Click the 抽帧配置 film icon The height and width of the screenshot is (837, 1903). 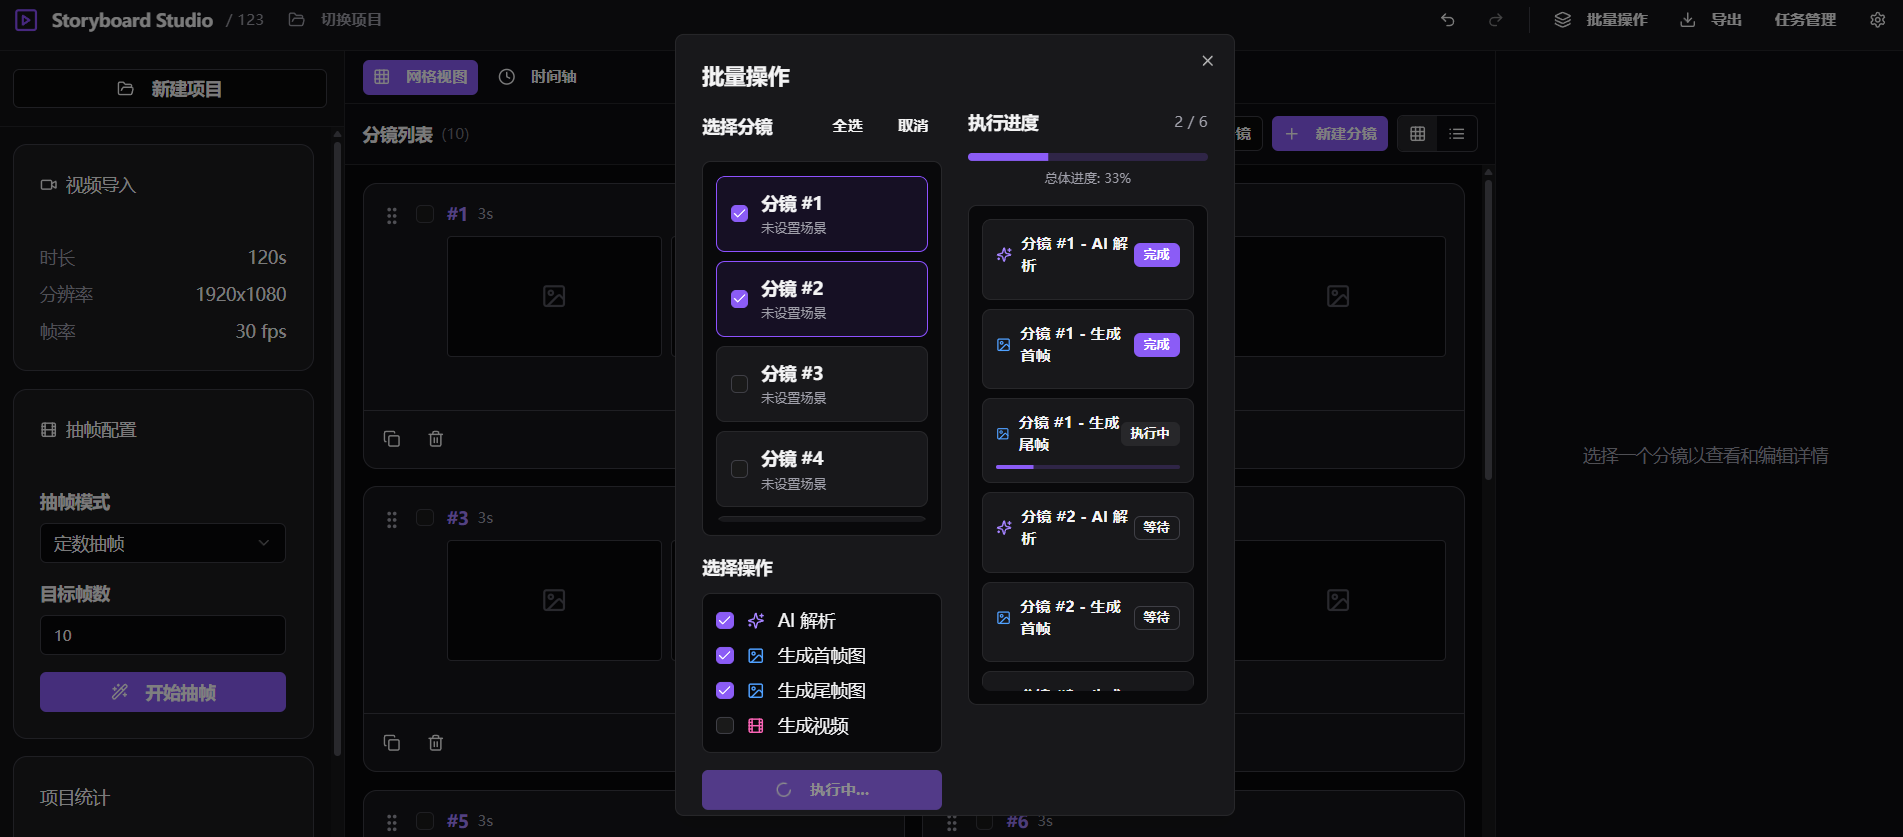tap(48, 430)
